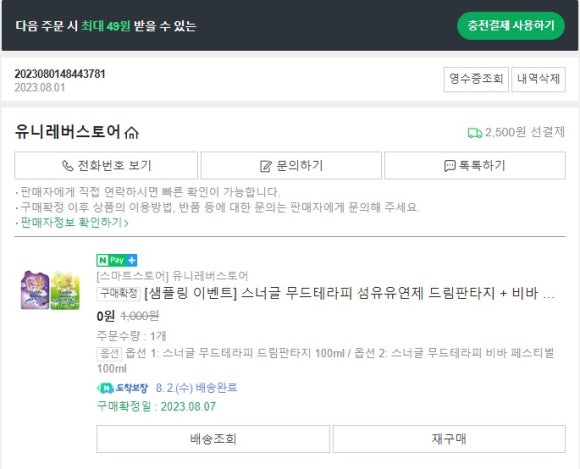Click the 구매확정 status badge
Viewport: 580px width, 469px height.
119,294
